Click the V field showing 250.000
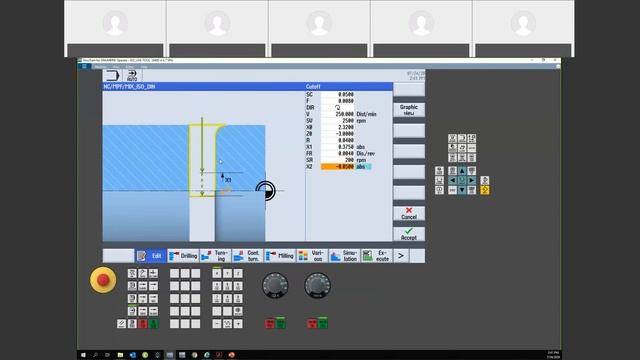The image size is (640, 360). click(x=338, y=114)
